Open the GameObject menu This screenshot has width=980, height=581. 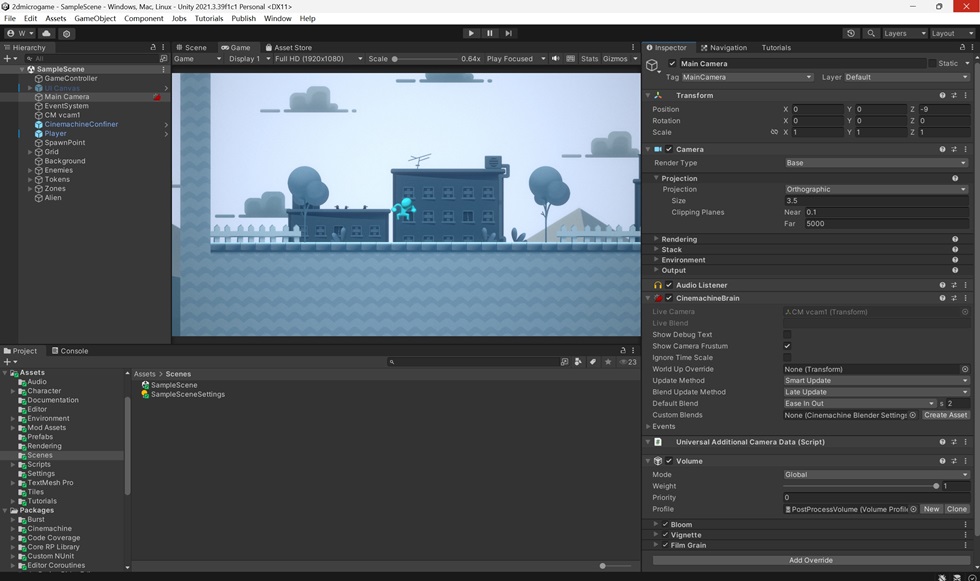pyautogui.click(x=95, y=18)
